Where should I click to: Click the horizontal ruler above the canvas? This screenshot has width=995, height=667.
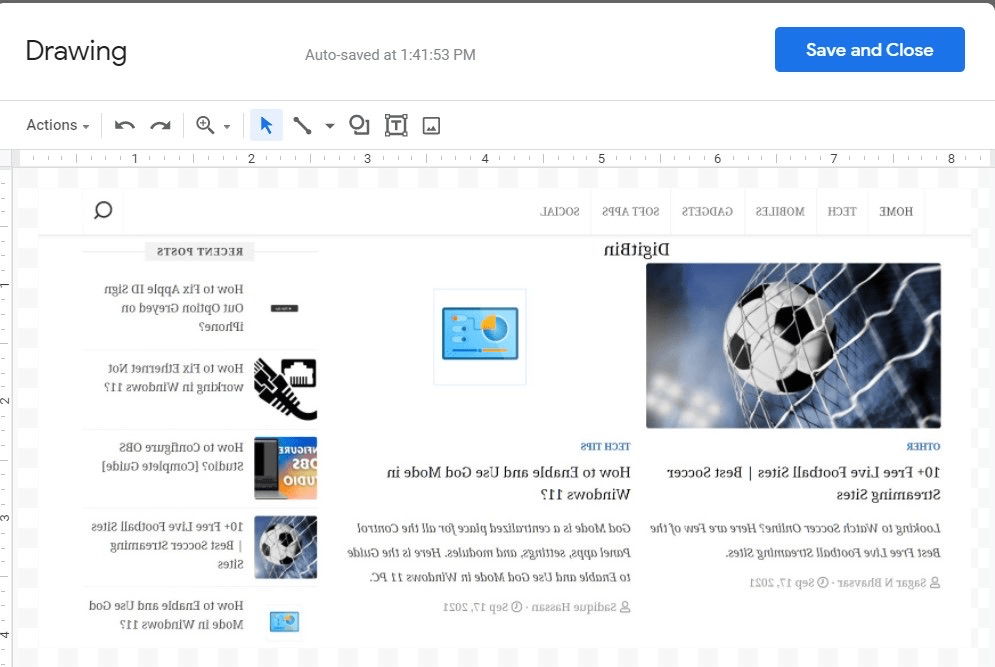coord(500,158)
